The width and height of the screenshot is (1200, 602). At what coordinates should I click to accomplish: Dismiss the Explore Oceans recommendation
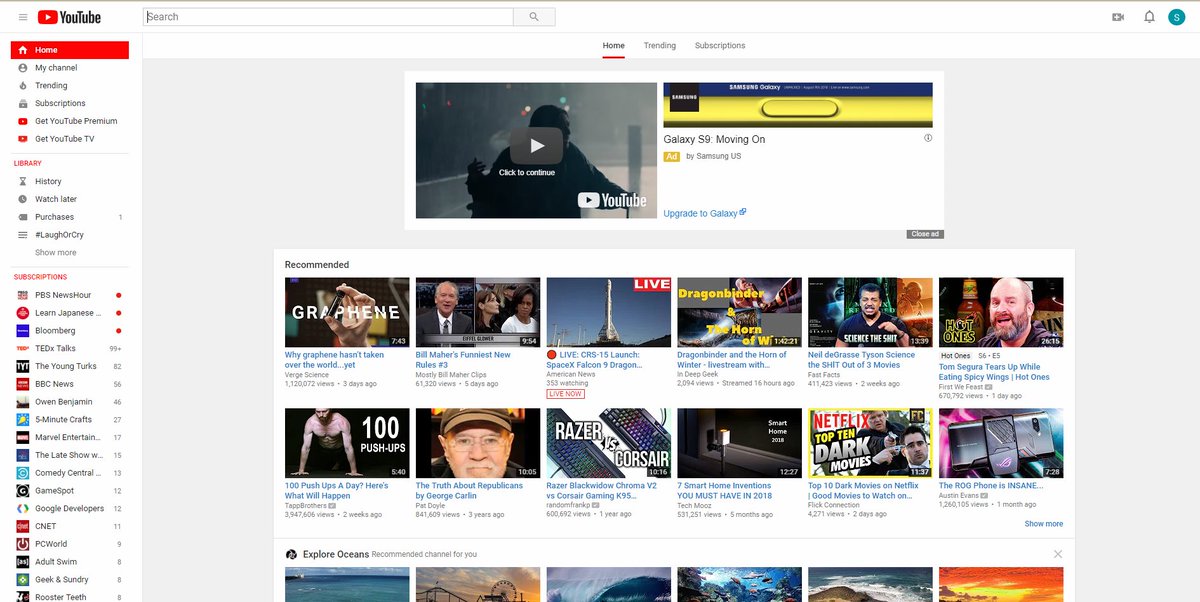[1057, 554]
